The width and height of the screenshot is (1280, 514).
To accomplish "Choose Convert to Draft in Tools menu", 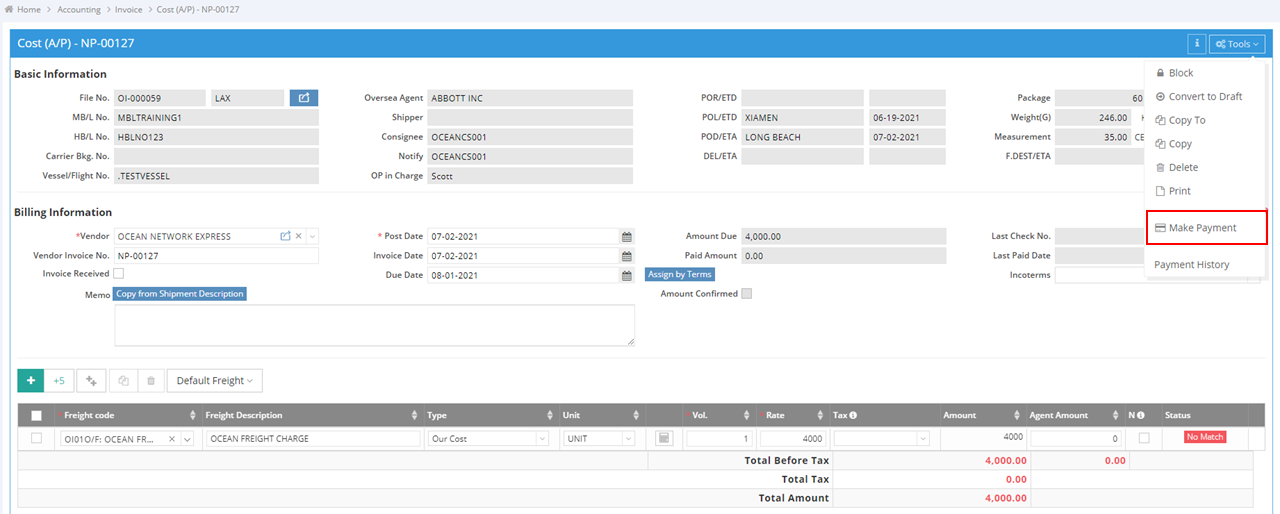I will [x=1205, y=97].
